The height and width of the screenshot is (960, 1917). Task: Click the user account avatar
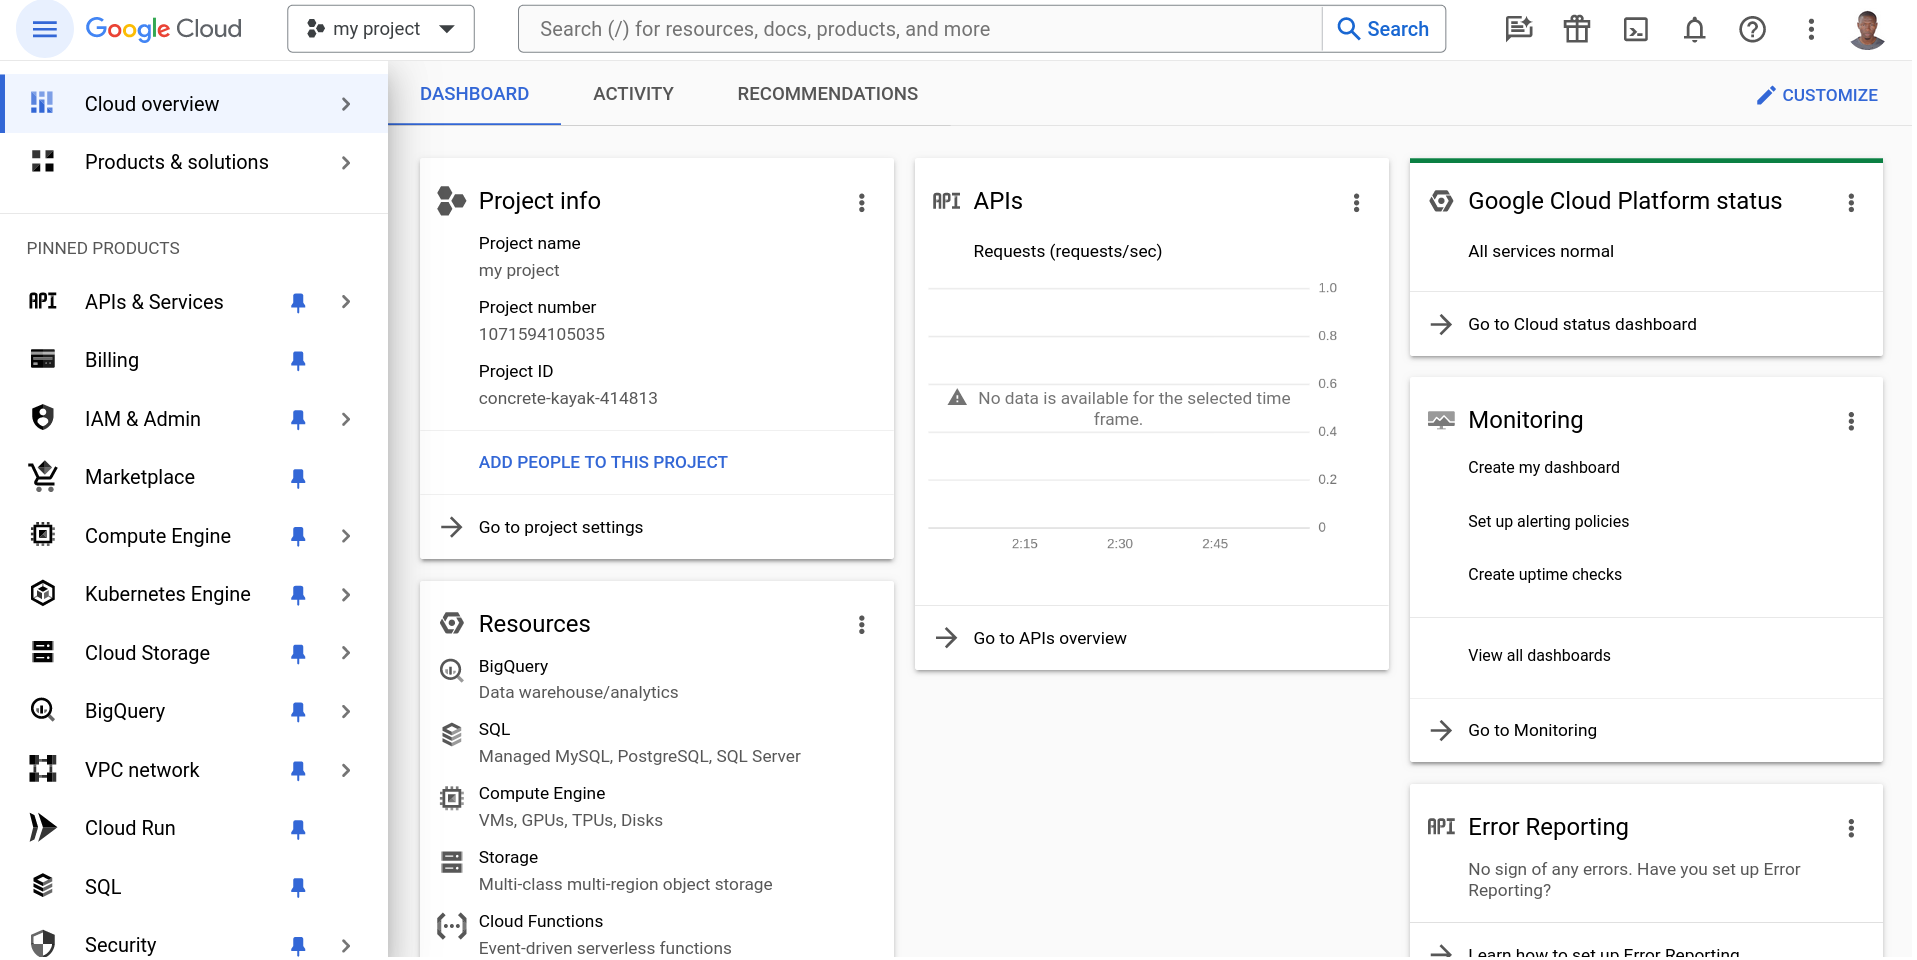(1866, 29)
